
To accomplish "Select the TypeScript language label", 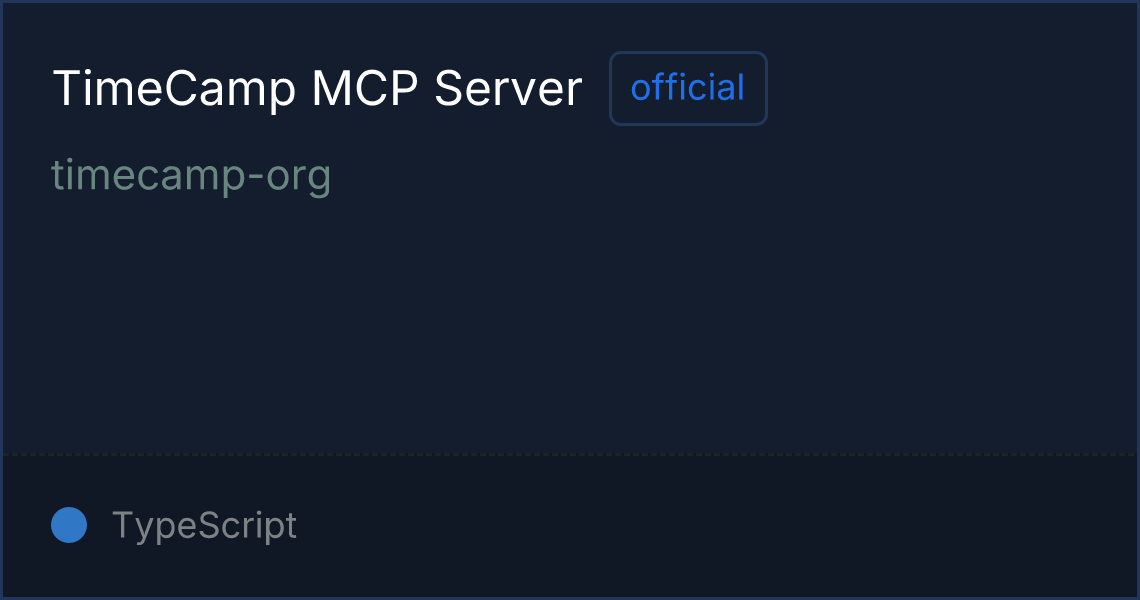I will (x=204, y=525).
